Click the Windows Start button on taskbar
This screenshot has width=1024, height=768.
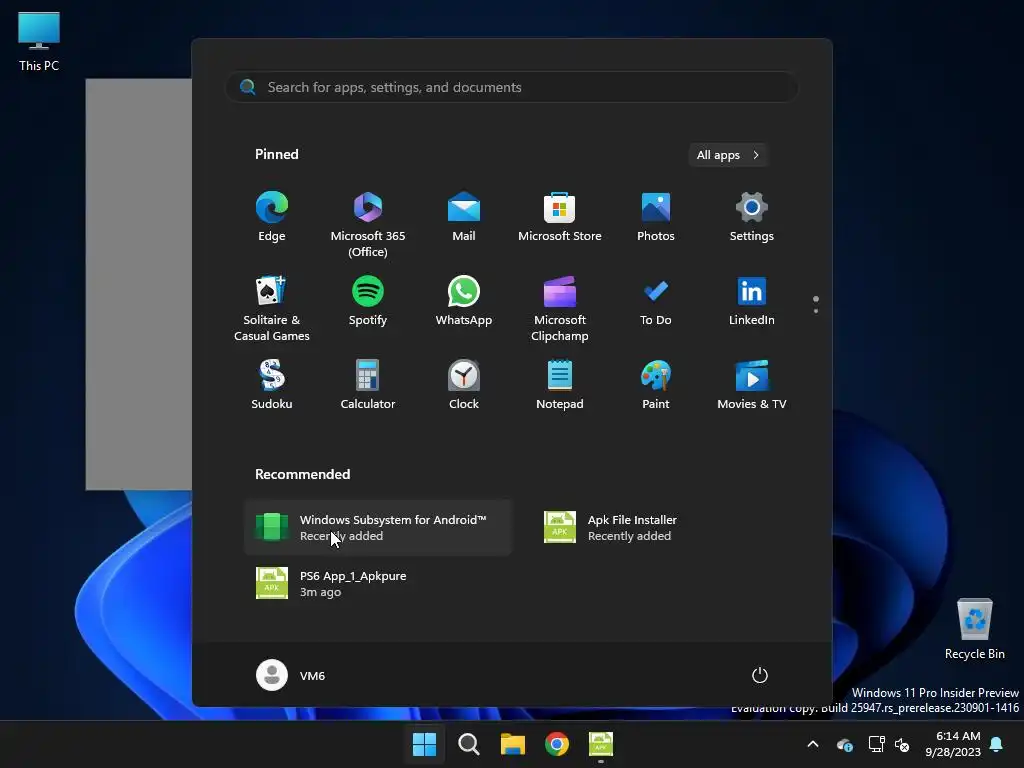(x=424, y=744)
